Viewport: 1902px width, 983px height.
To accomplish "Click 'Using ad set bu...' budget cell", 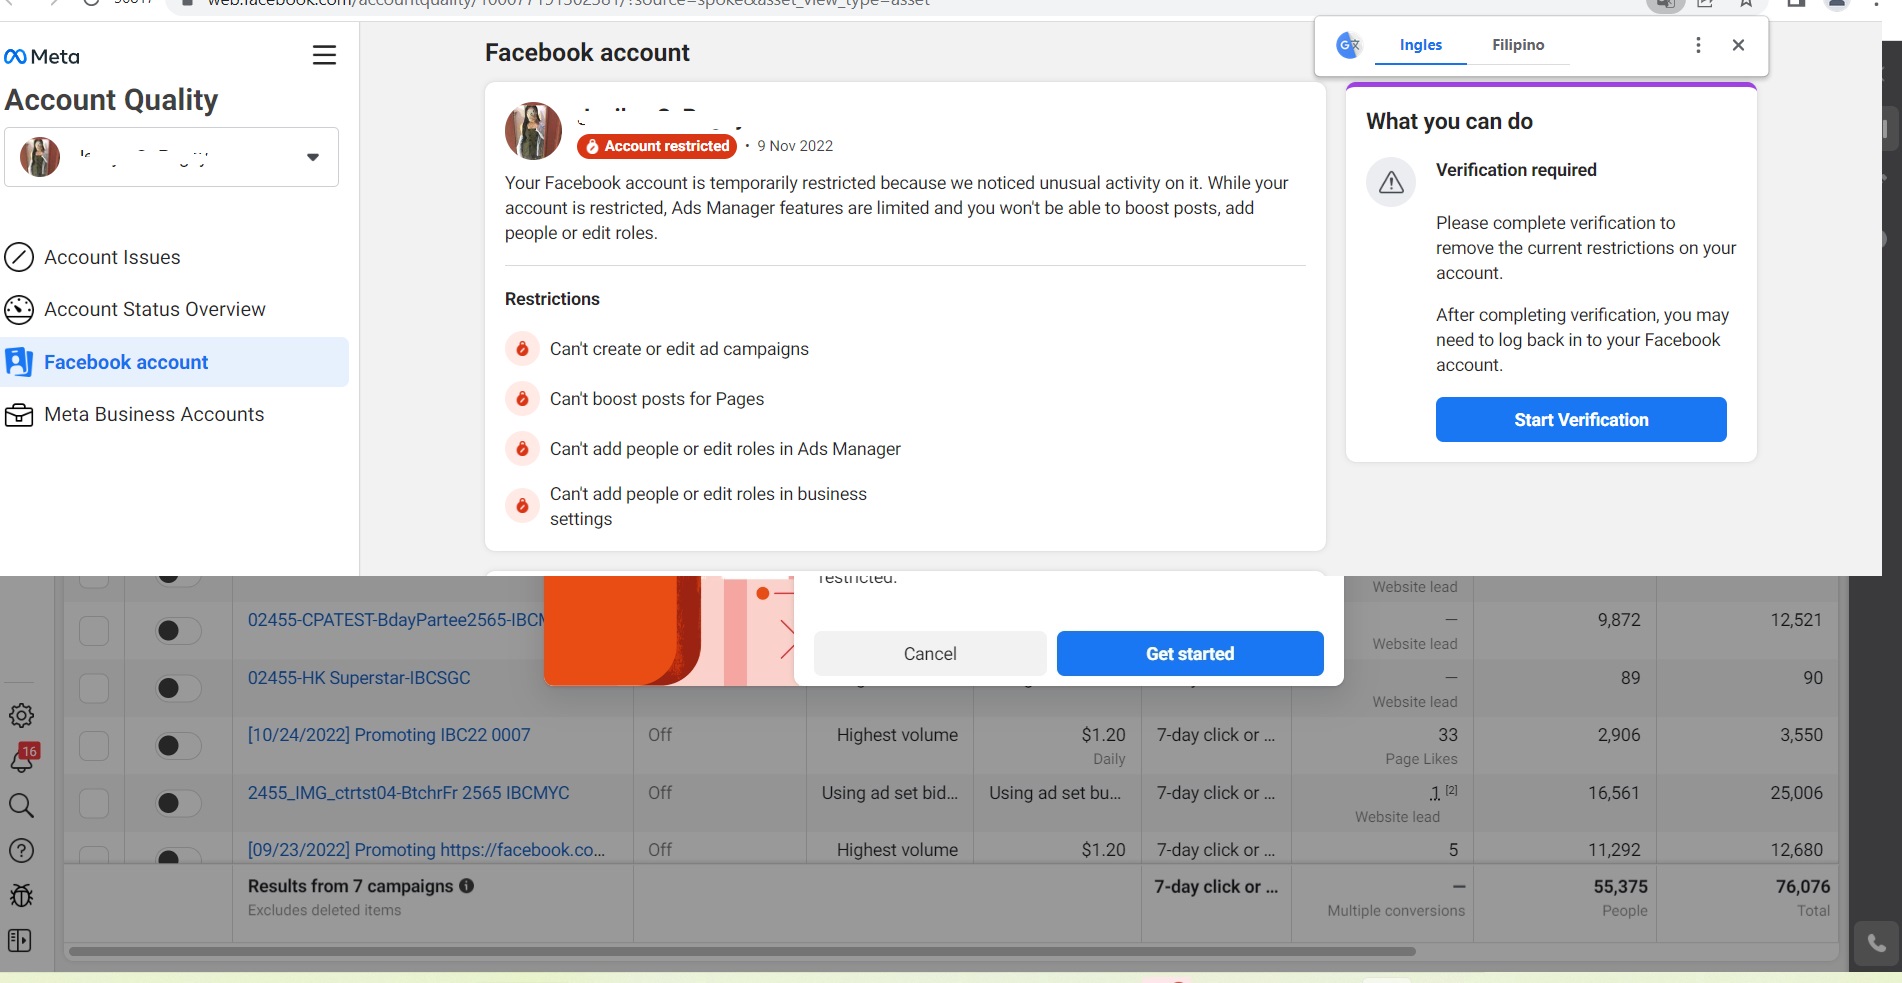I will tap(1055, 793).
